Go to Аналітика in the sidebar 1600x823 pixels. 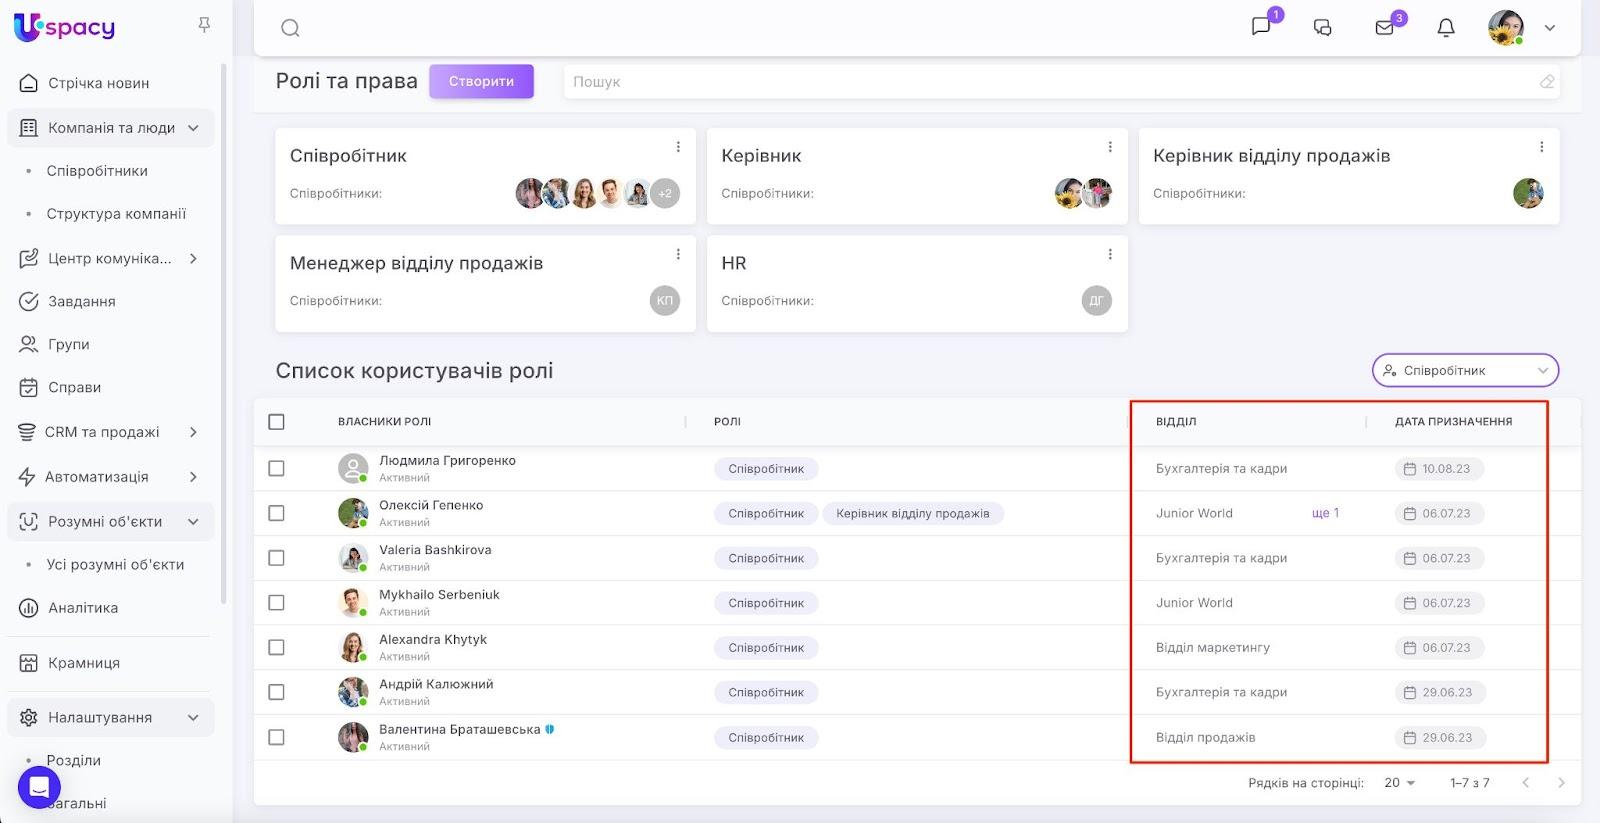[83, 608]
